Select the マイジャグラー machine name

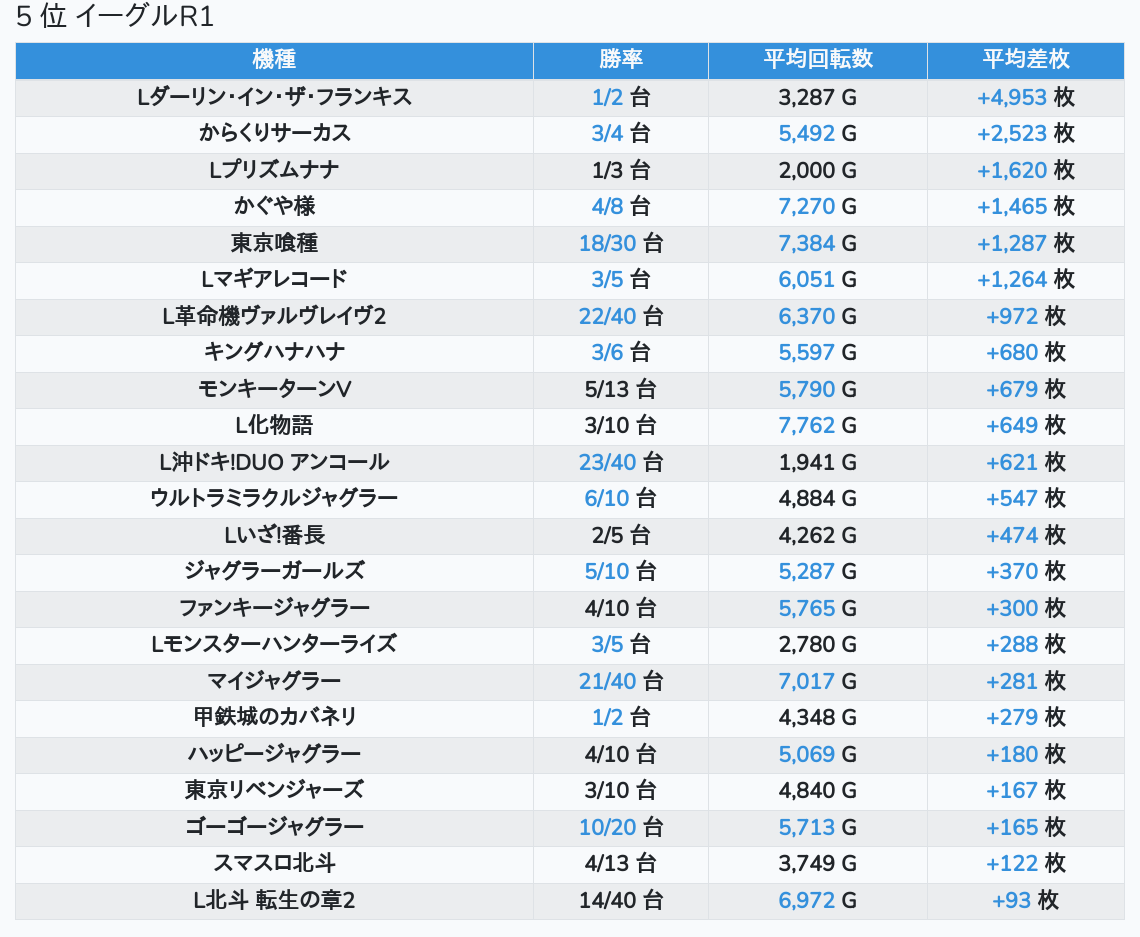click(x=274, y=681)
